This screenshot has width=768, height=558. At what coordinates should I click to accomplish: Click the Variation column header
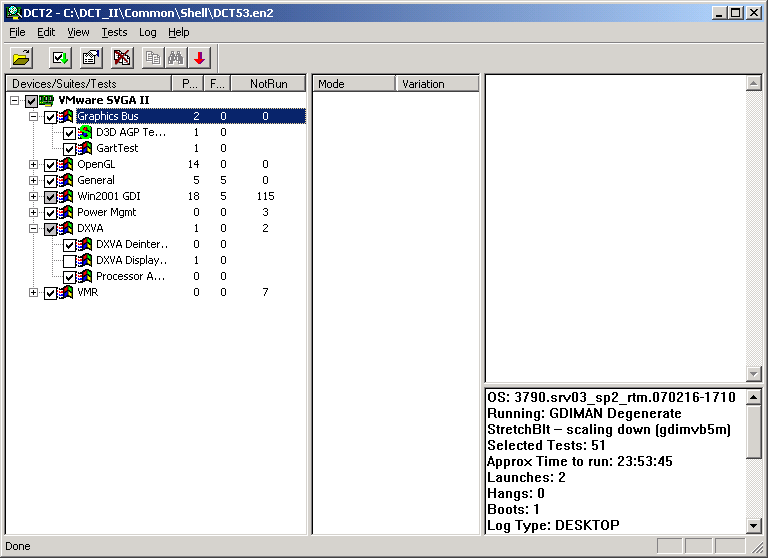(437, 84)
